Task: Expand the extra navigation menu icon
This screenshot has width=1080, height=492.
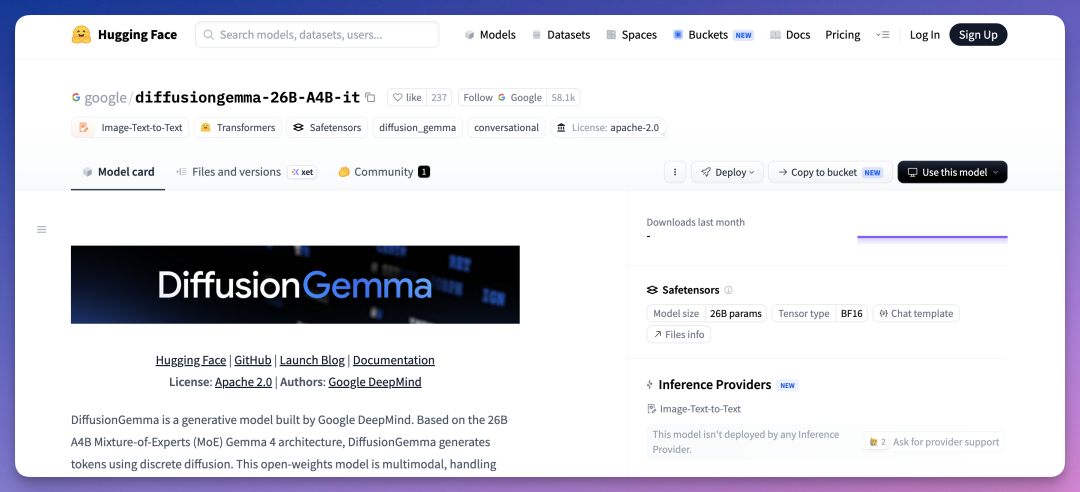Action: [x=882, y=34]
